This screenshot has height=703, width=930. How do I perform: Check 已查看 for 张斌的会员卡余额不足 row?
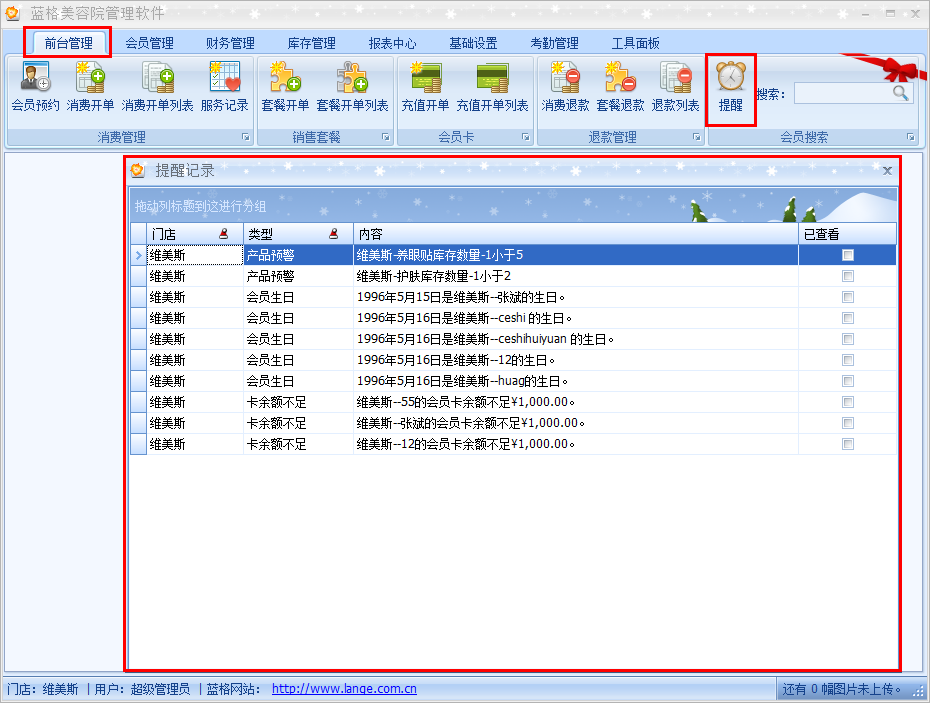tap(848, 423)
